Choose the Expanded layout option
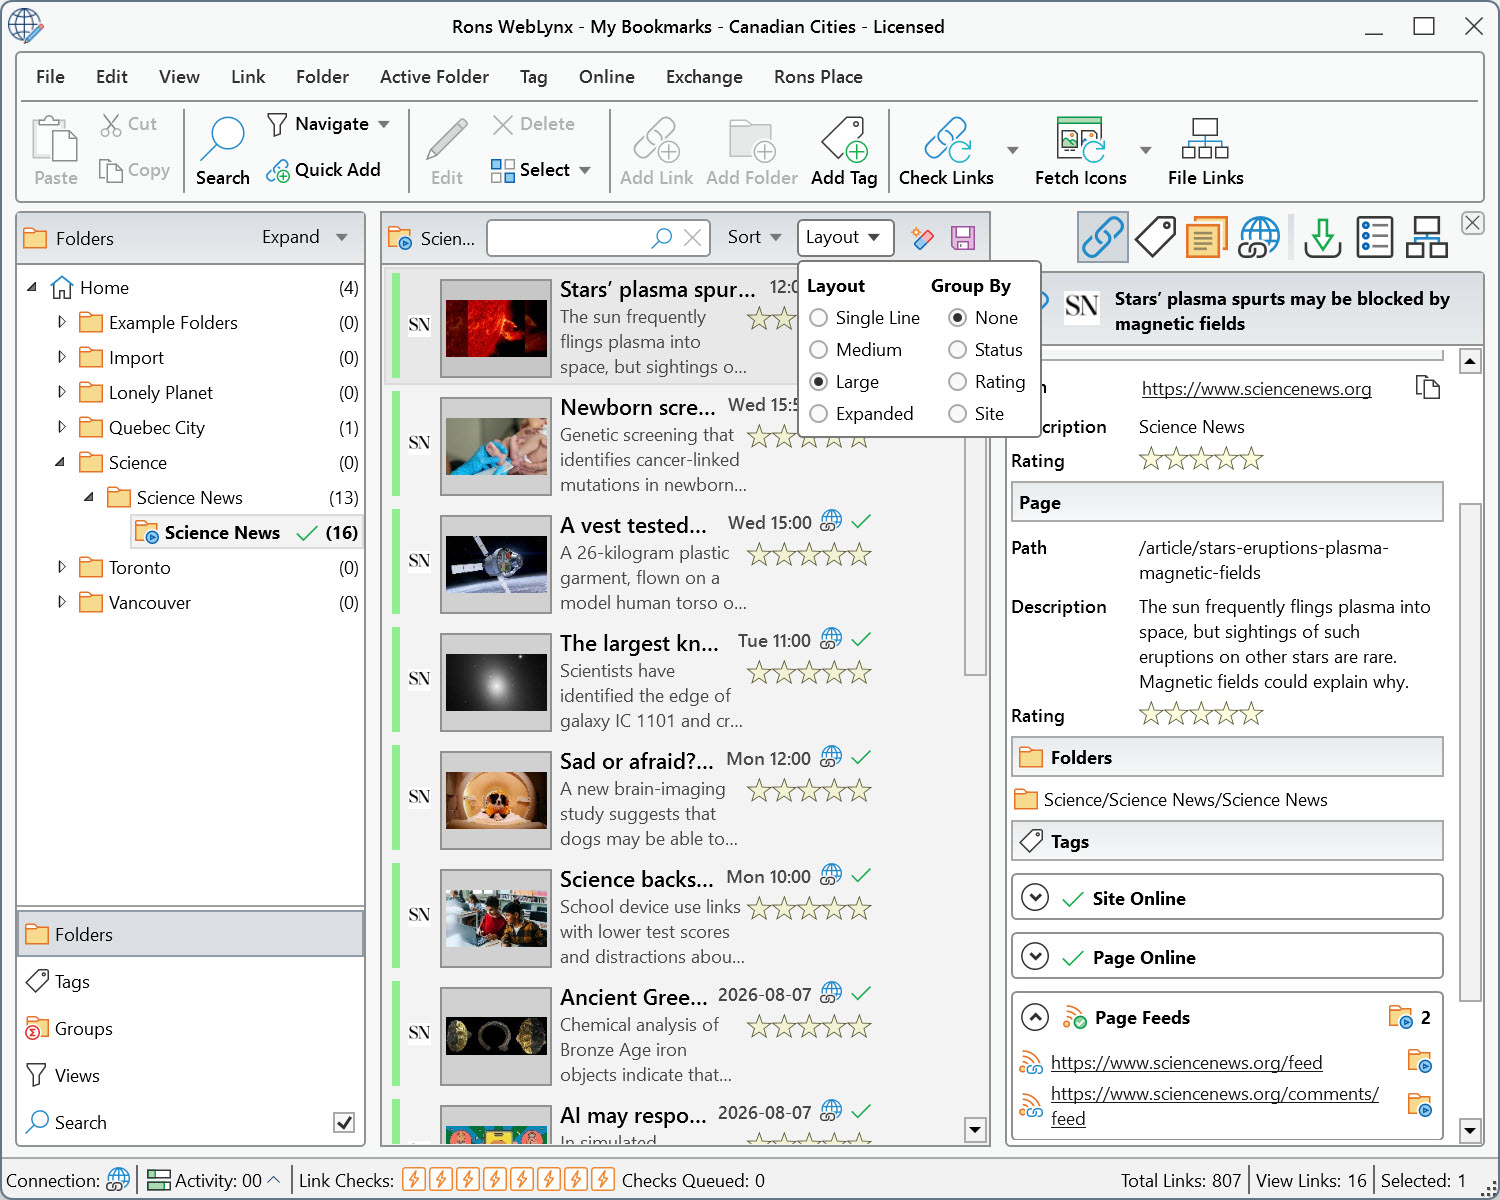1500x1200 pixels. click(x=861, y=414)
